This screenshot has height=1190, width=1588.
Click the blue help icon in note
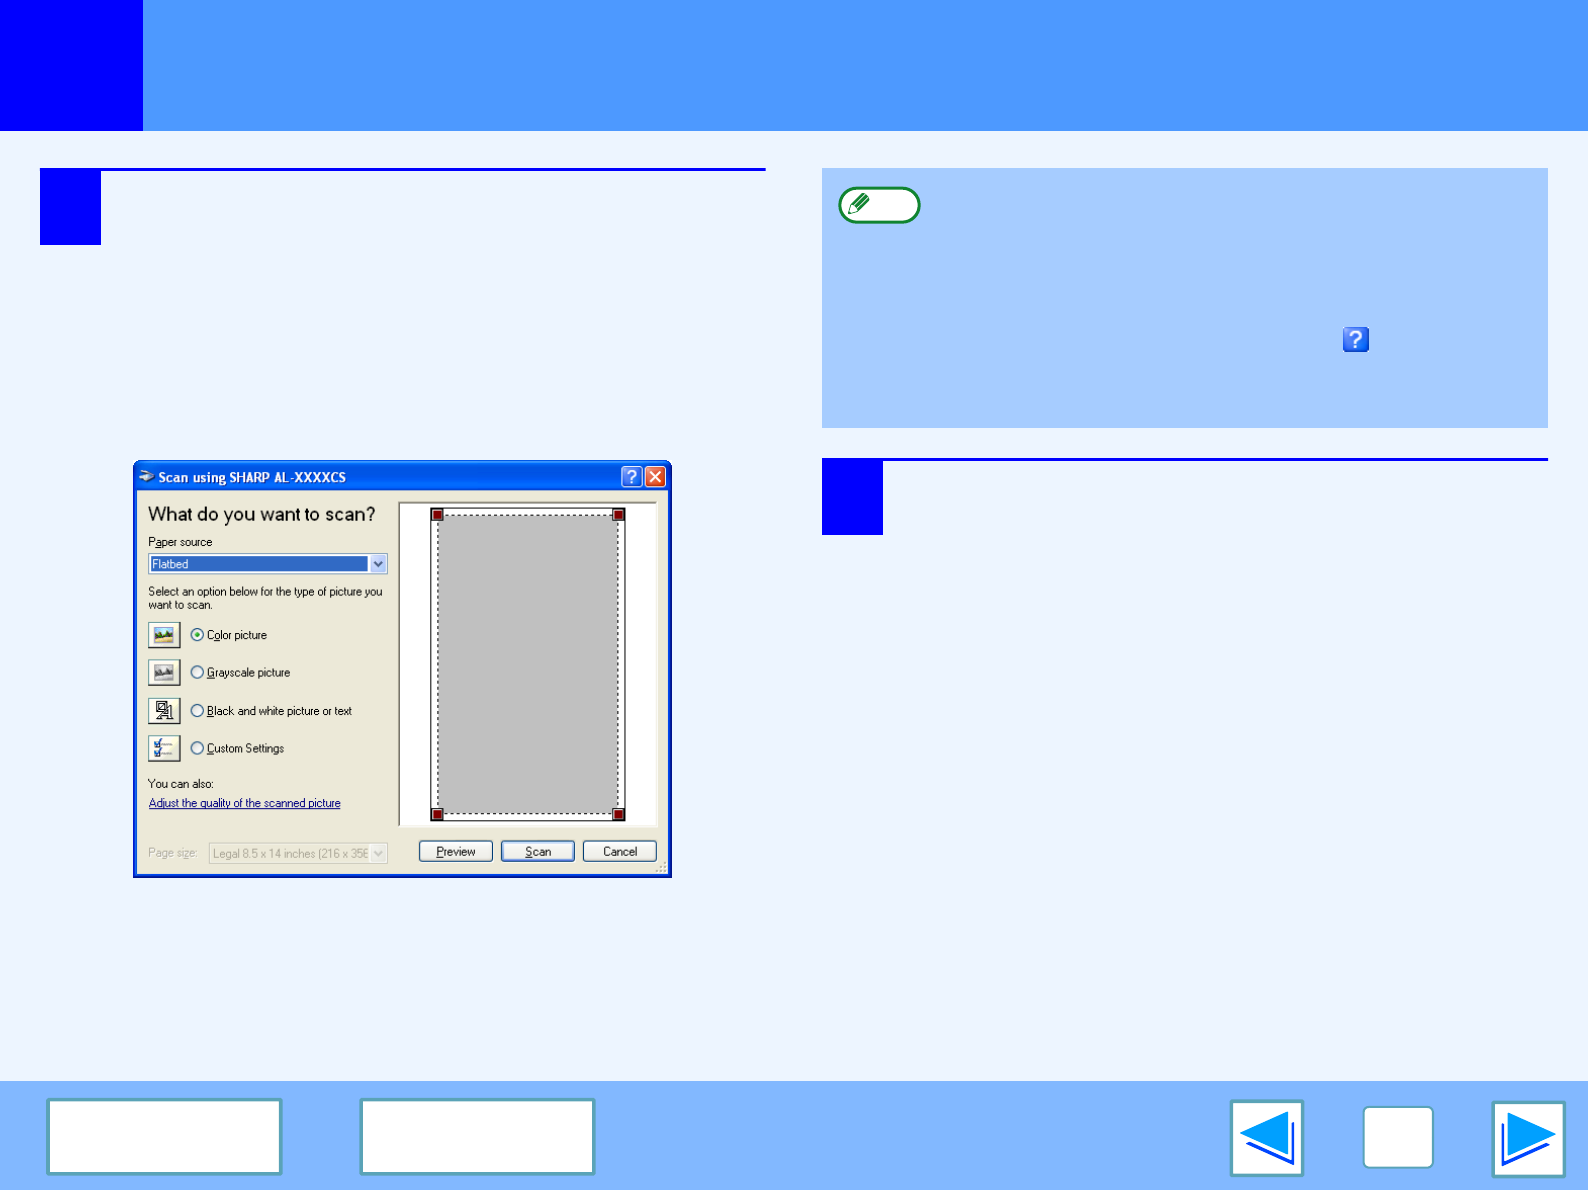coord(1355,340)
